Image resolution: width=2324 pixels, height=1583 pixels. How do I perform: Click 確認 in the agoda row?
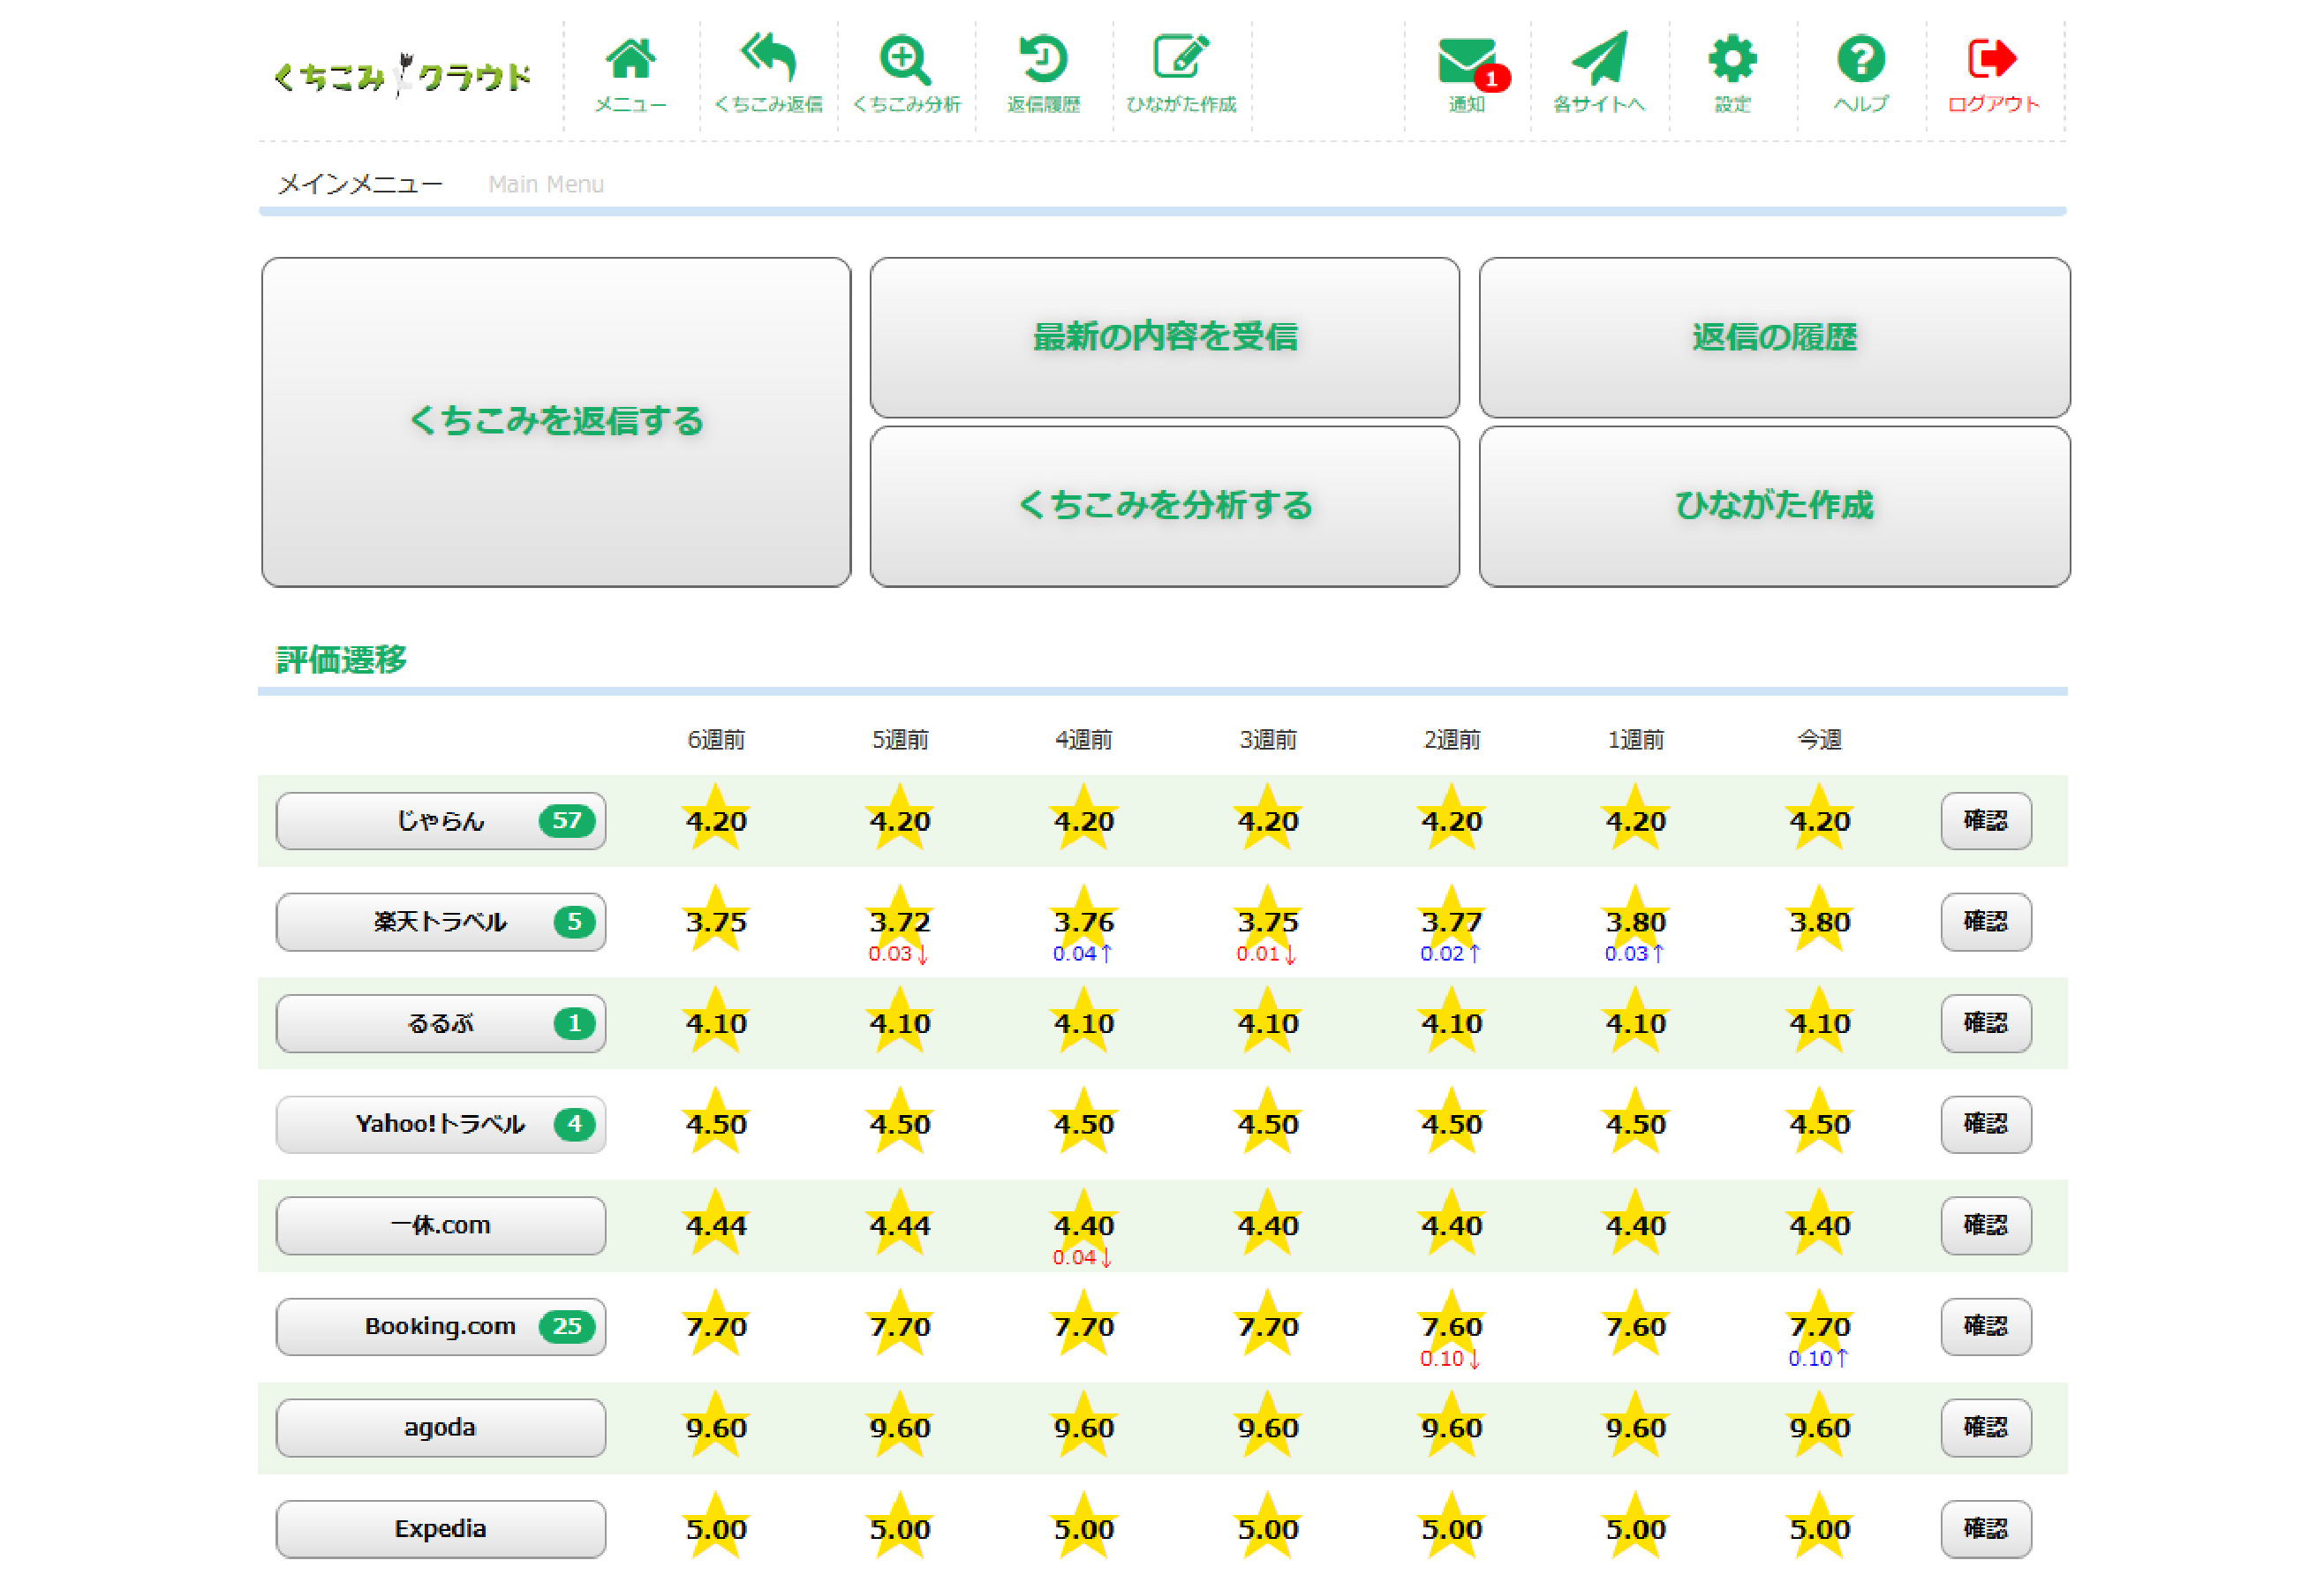coord(1986,1427)
